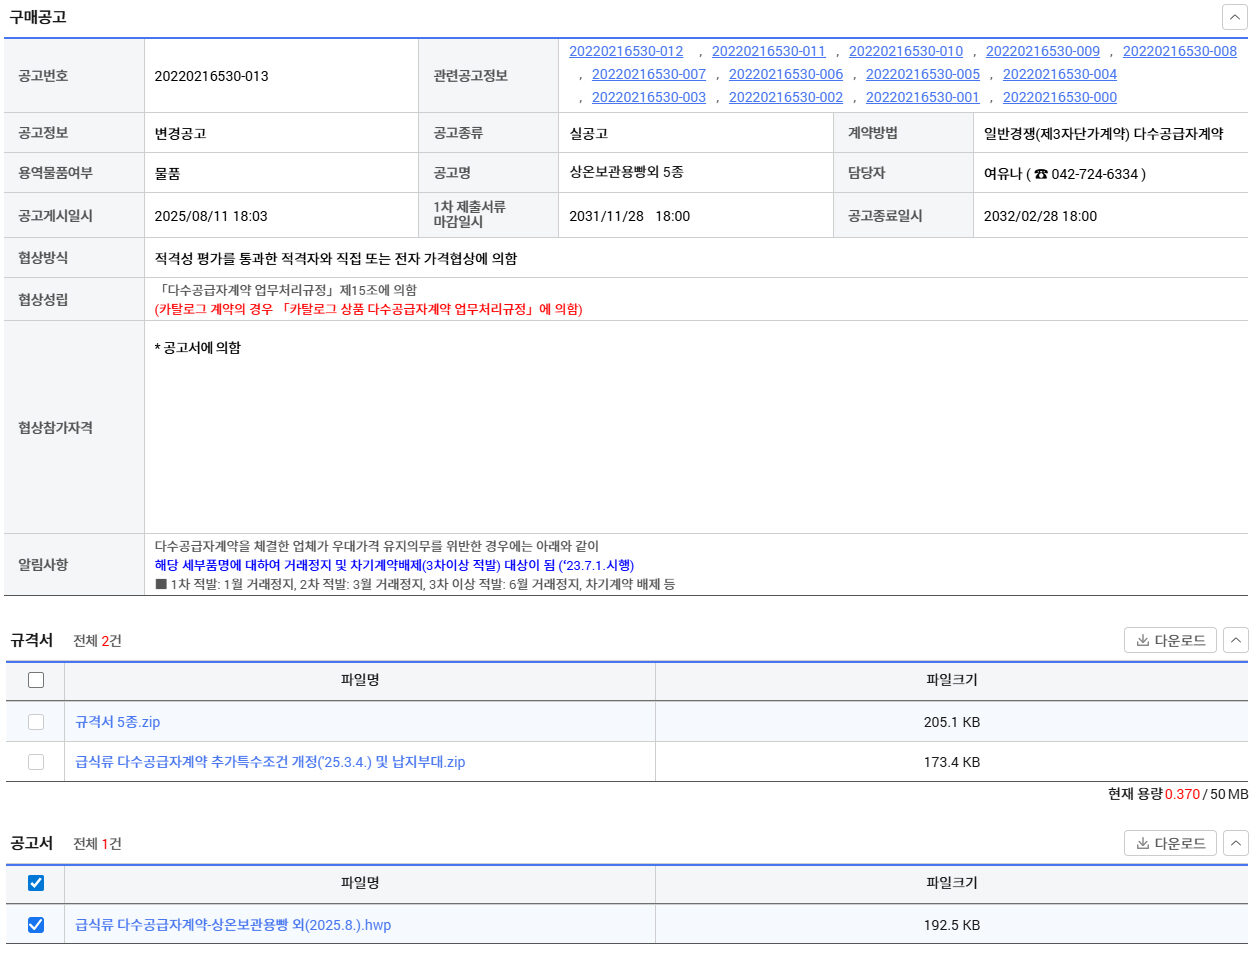This screenshot has width=1260, height=980.
Task: Open related notice 20220216530-000
Action: coord(1059,97)
